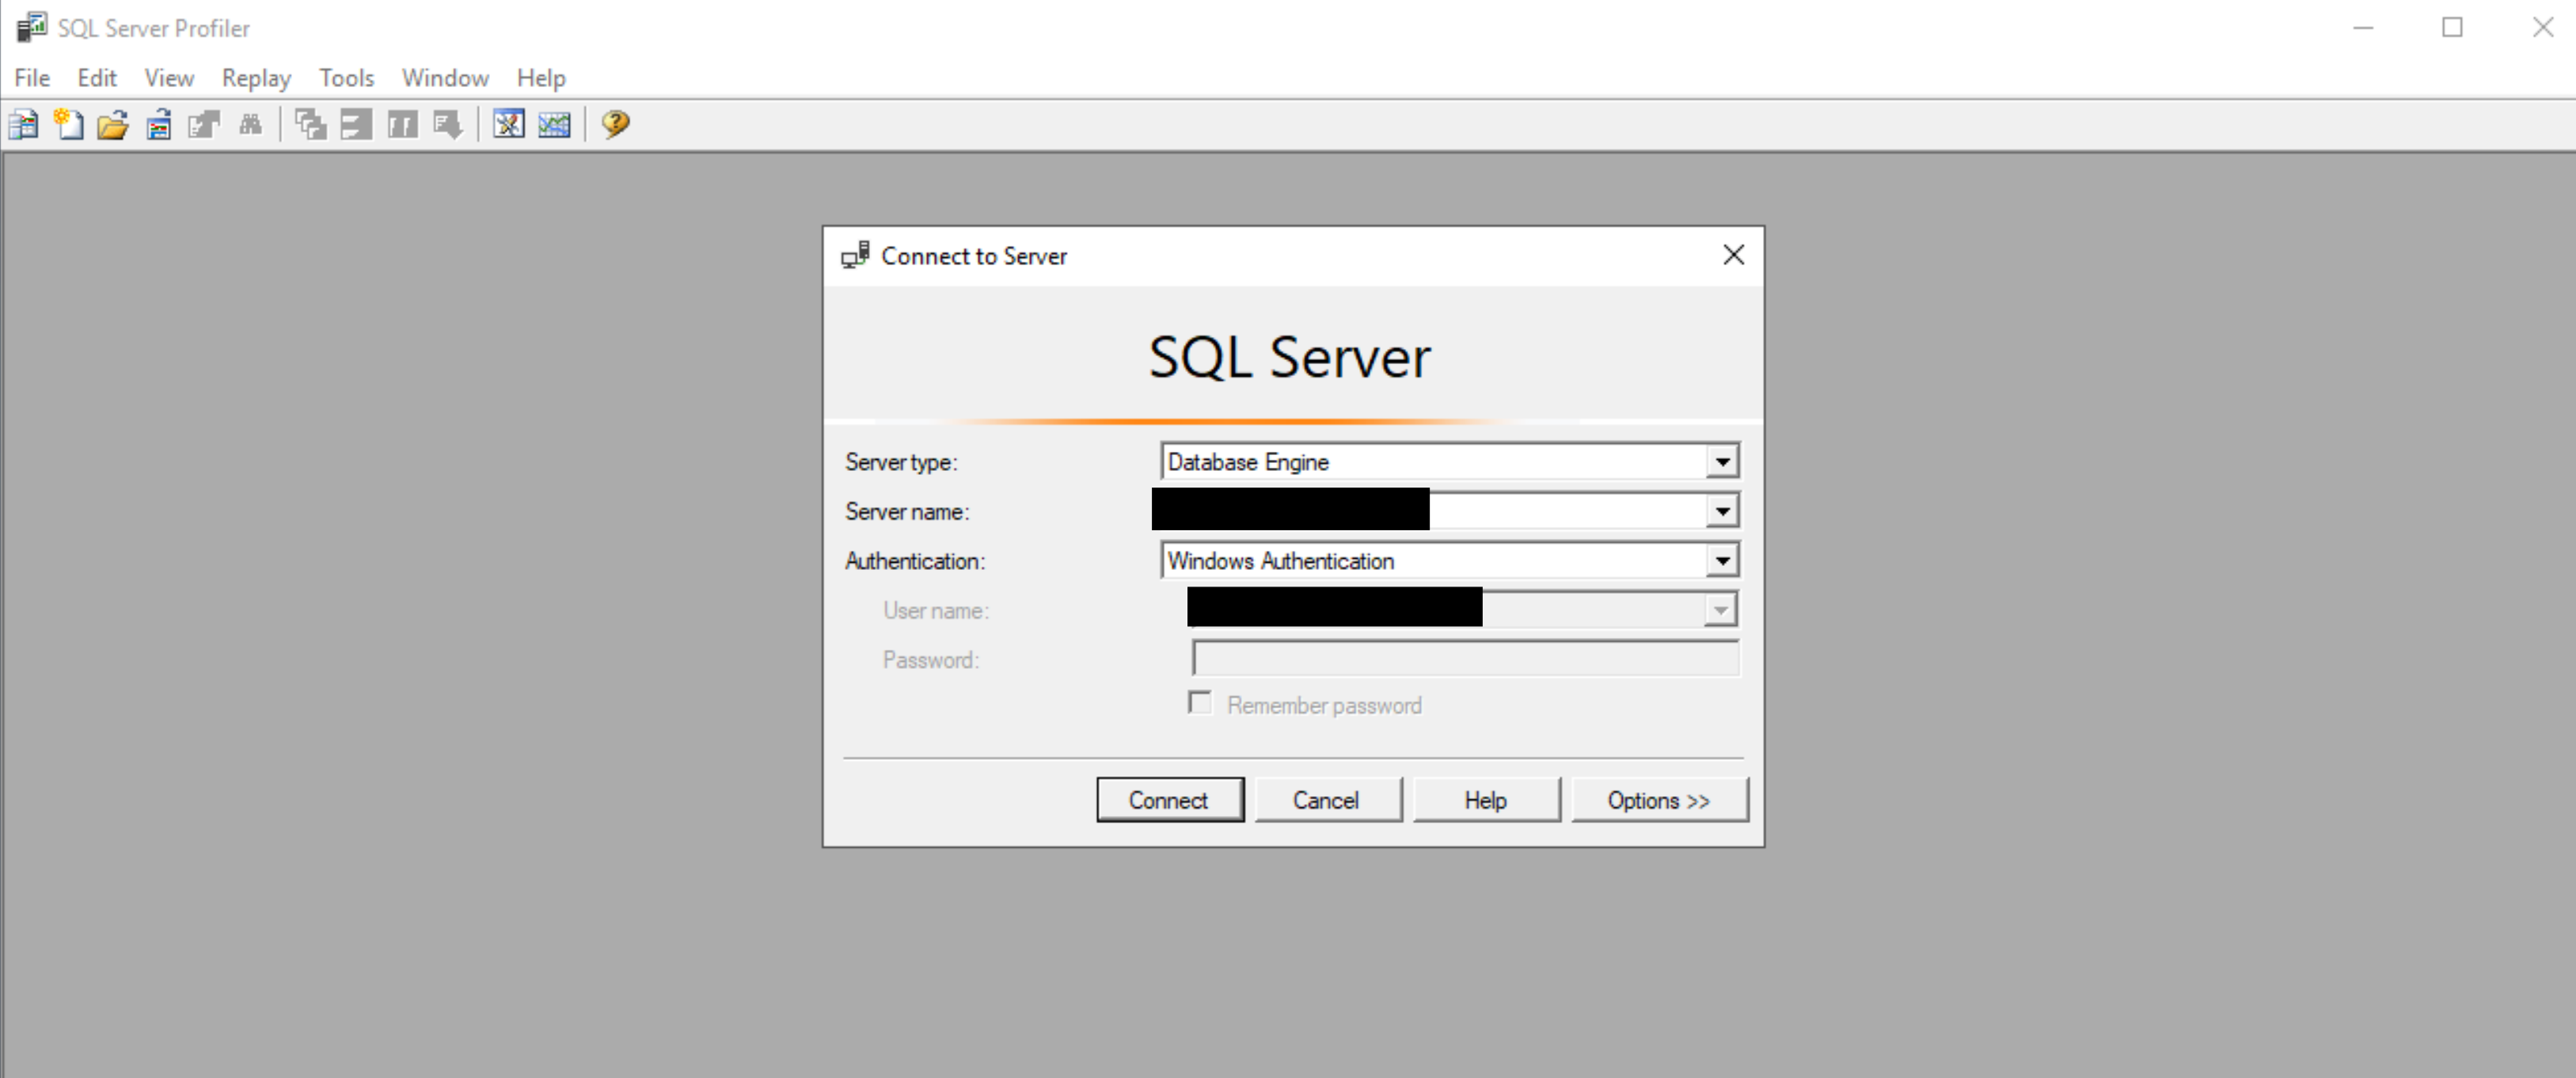
Task: Close the Connect to Server dialog
Action: tap(1733, 255)
